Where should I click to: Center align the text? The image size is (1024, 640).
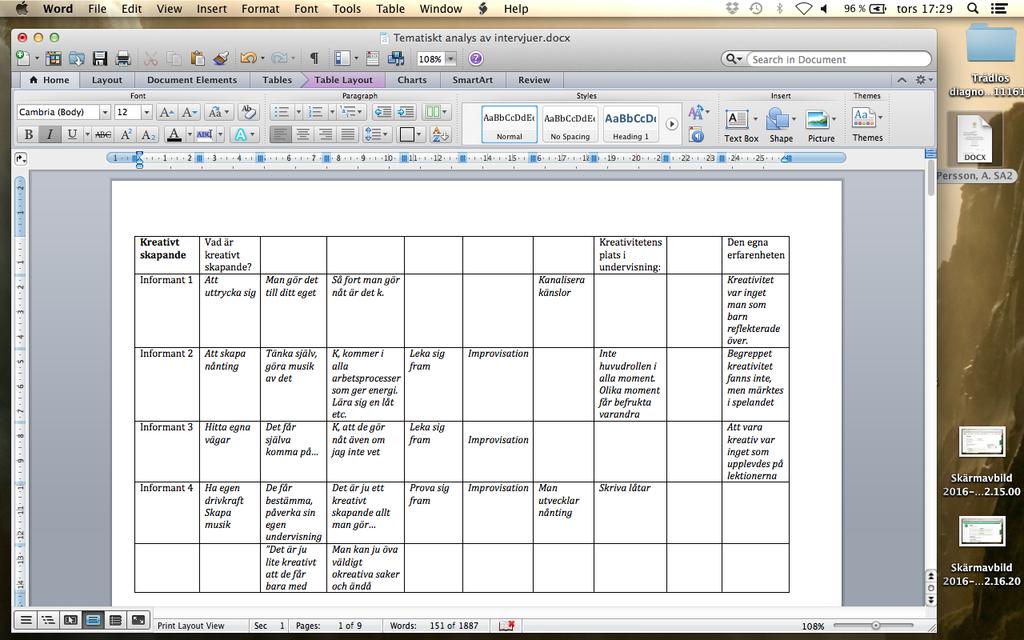point(303,135)
